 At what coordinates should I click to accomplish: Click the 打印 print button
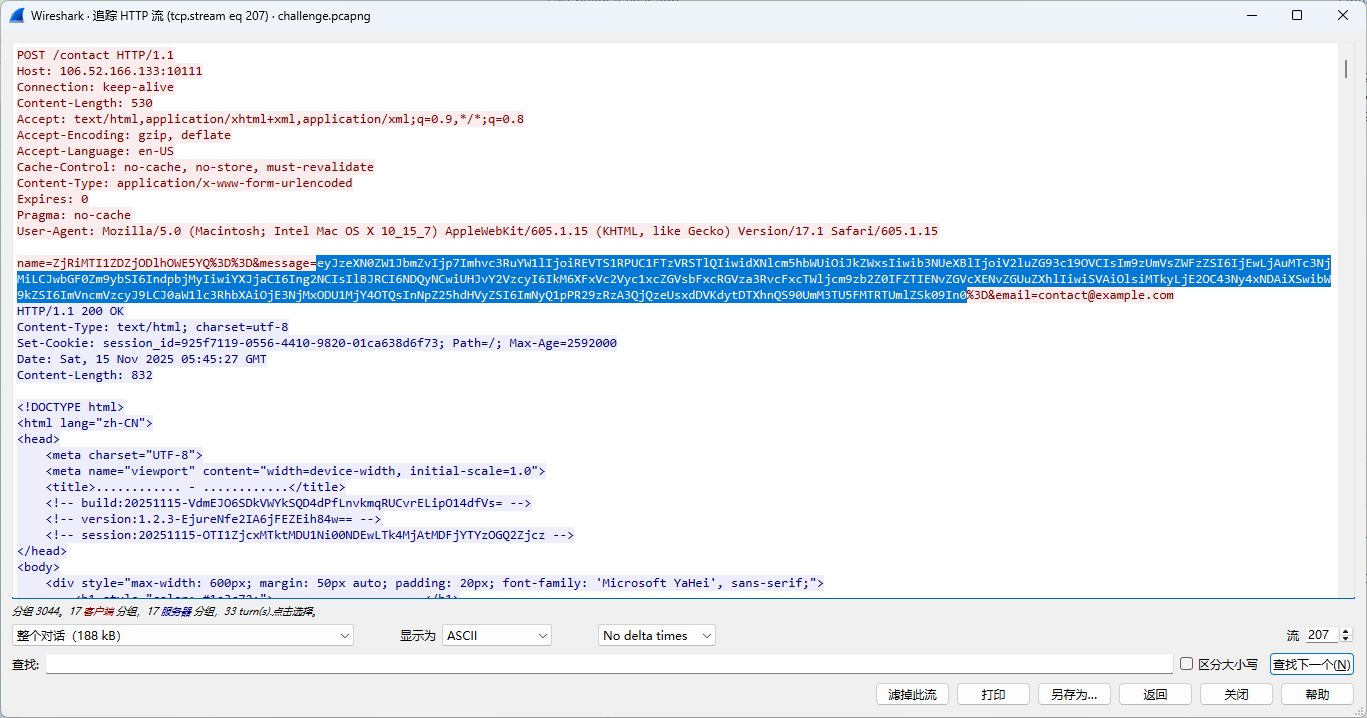click(x=993, y=694)
